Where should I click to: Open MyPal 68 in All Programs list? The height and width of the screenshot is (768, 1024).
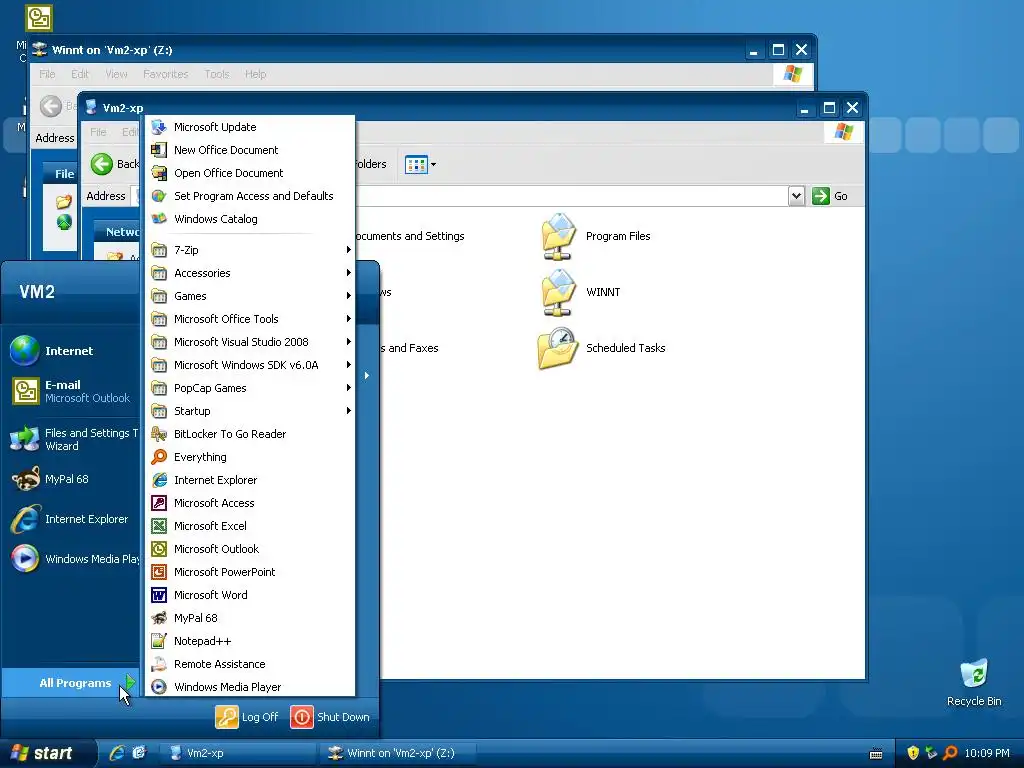point(250,617)
